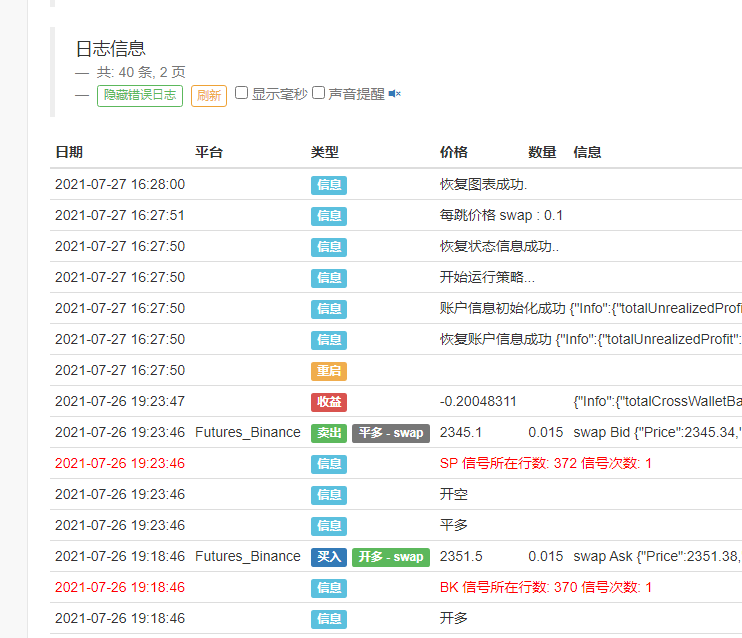Enable the 显示毫秒 checkbox
Screen dimensions: 742x638
pyautogui.click(x=242, y=93)
